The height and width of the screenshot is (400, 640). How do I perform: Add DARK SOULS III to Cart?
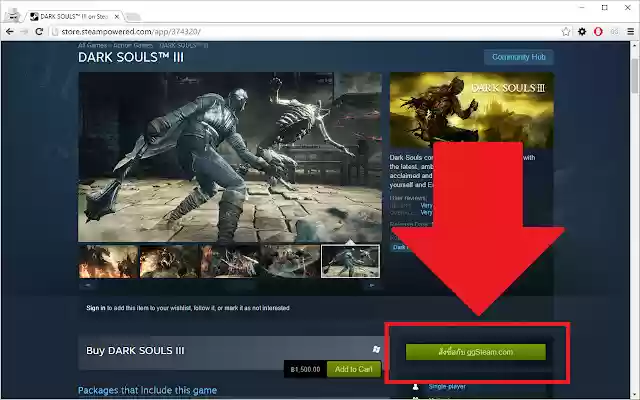[353, 369]
